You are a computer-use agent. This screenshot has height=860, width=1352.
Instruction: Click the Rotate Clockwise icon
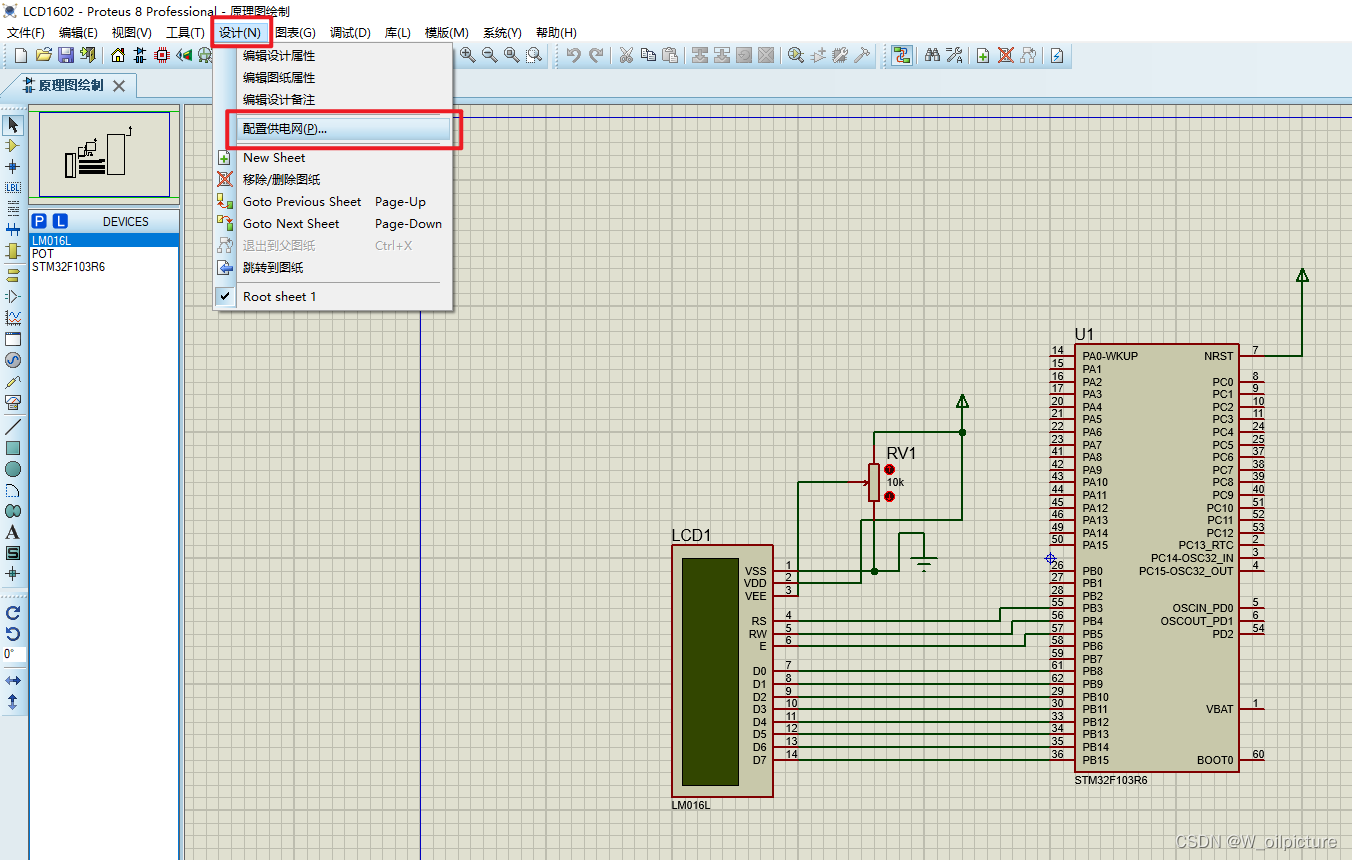tap(13, 613)
